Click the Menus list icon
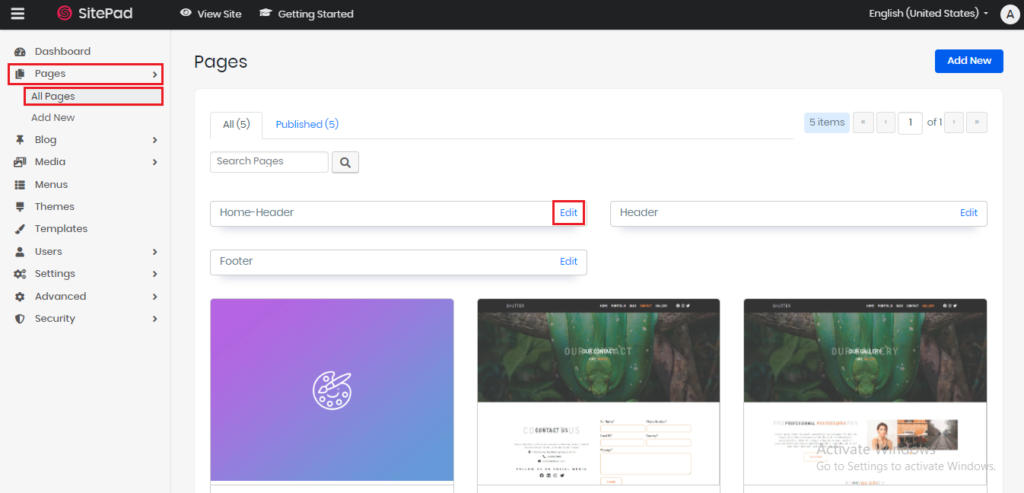Screen dimensions: 1024x493 point(20,185)
